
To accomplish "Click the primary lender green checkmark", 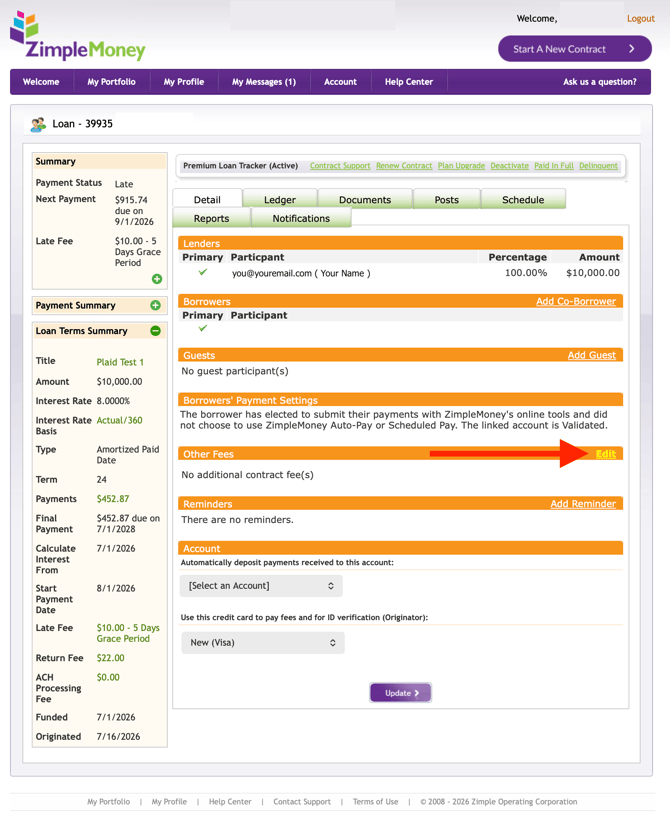I will (203, 272).
